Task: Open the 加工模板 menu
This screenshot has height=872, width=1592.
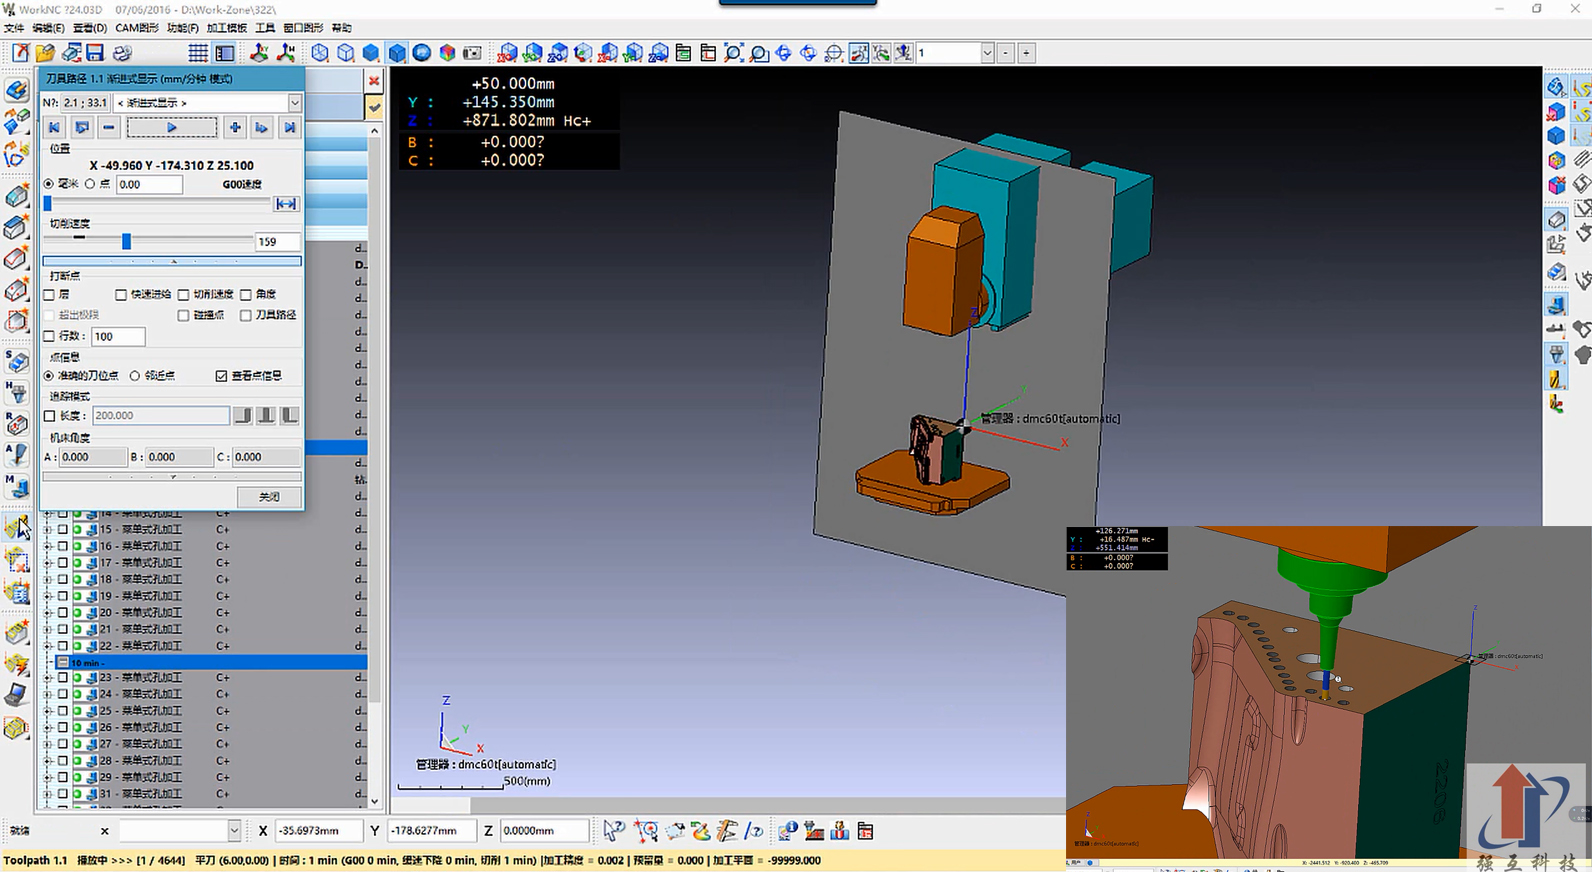Action: [x=227, y=28]
